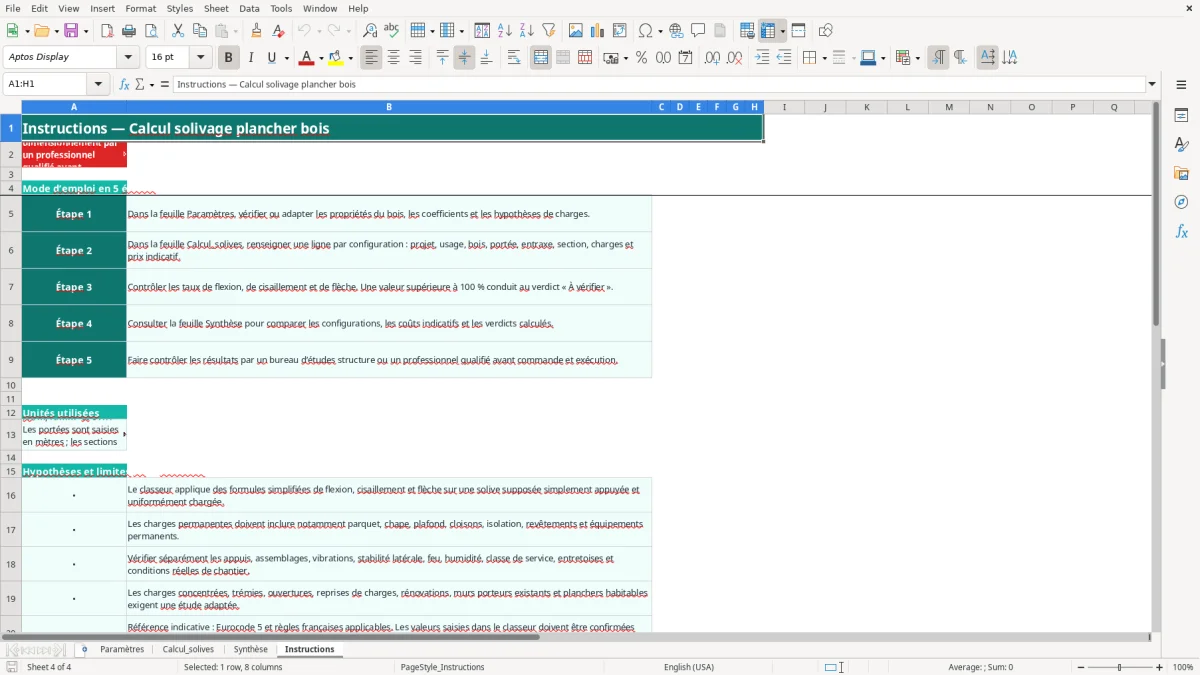The width and height of the screenshot is (1200, 675).
Task: Center text vertically
Action: pos(464,58)
